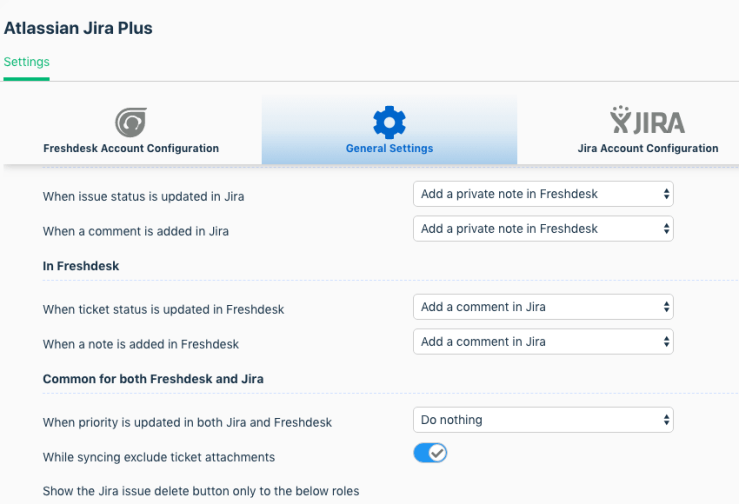Click 'When priority is updated' label

(187, 422)
